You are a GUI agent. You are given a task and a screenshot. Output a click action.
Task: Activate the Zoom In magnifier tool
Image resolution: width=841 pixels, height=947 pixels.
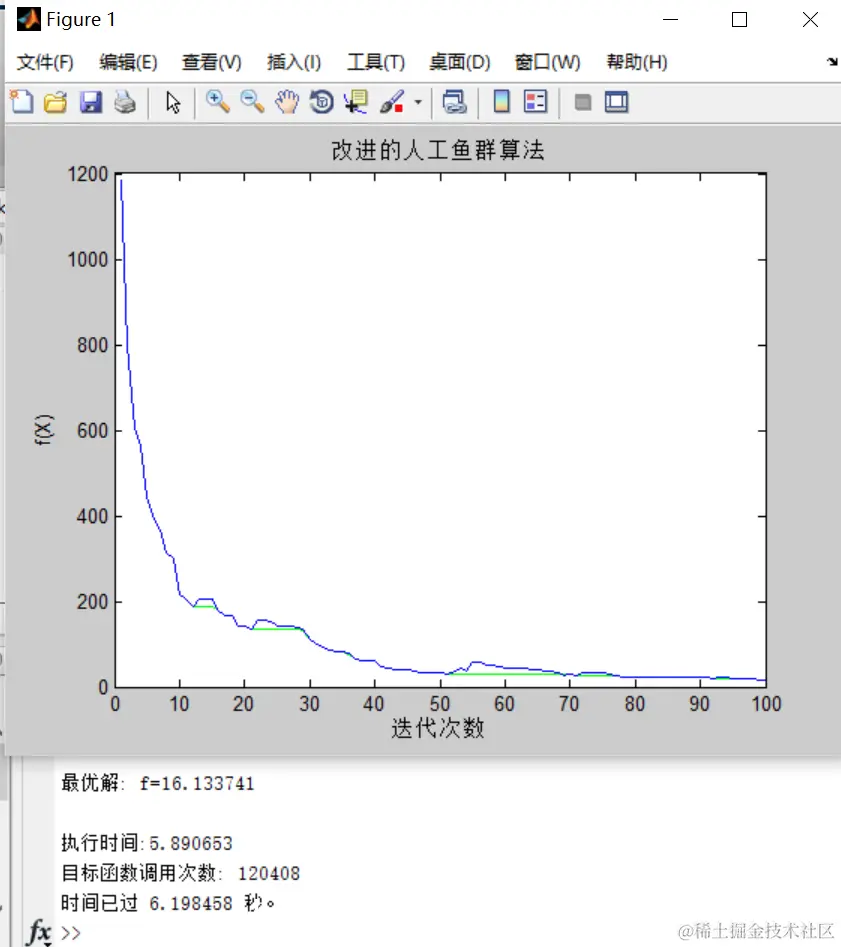coord(218,102)
